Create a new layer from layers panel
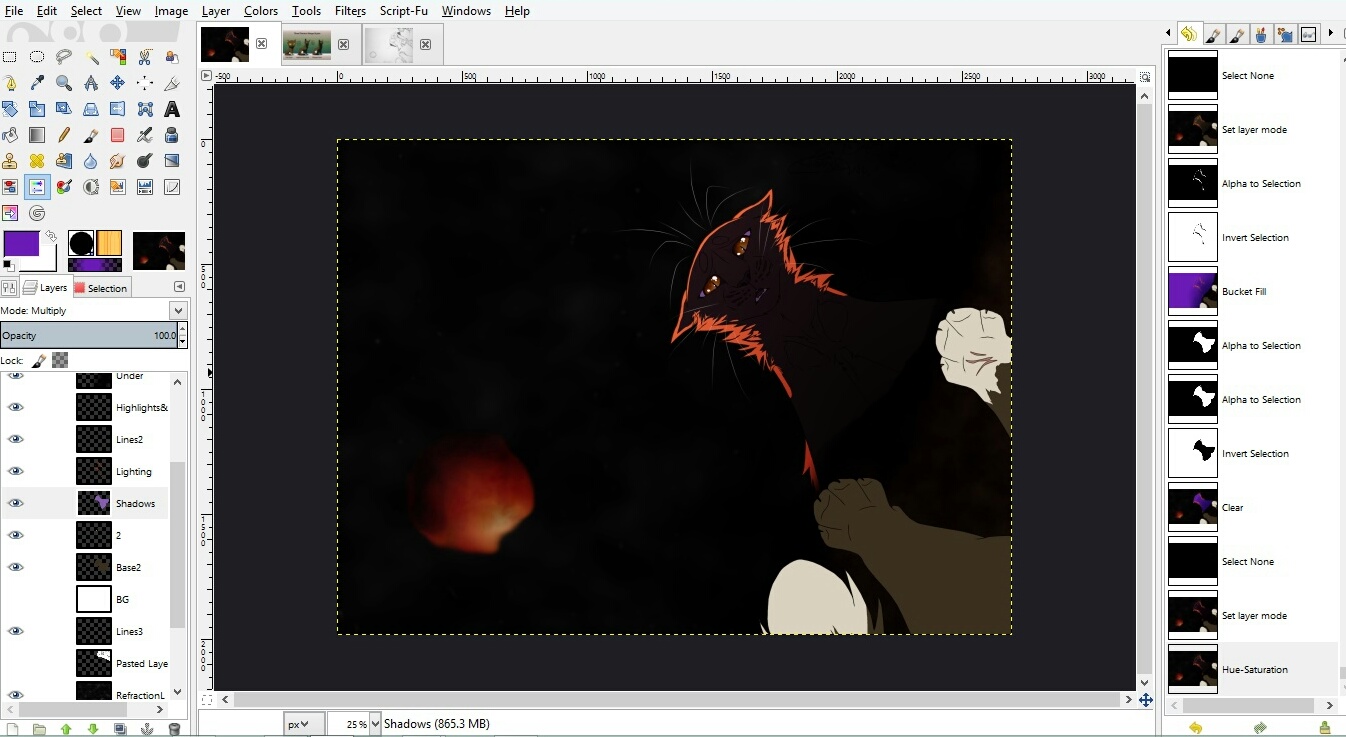The image size is (1346, 737). 12,729
